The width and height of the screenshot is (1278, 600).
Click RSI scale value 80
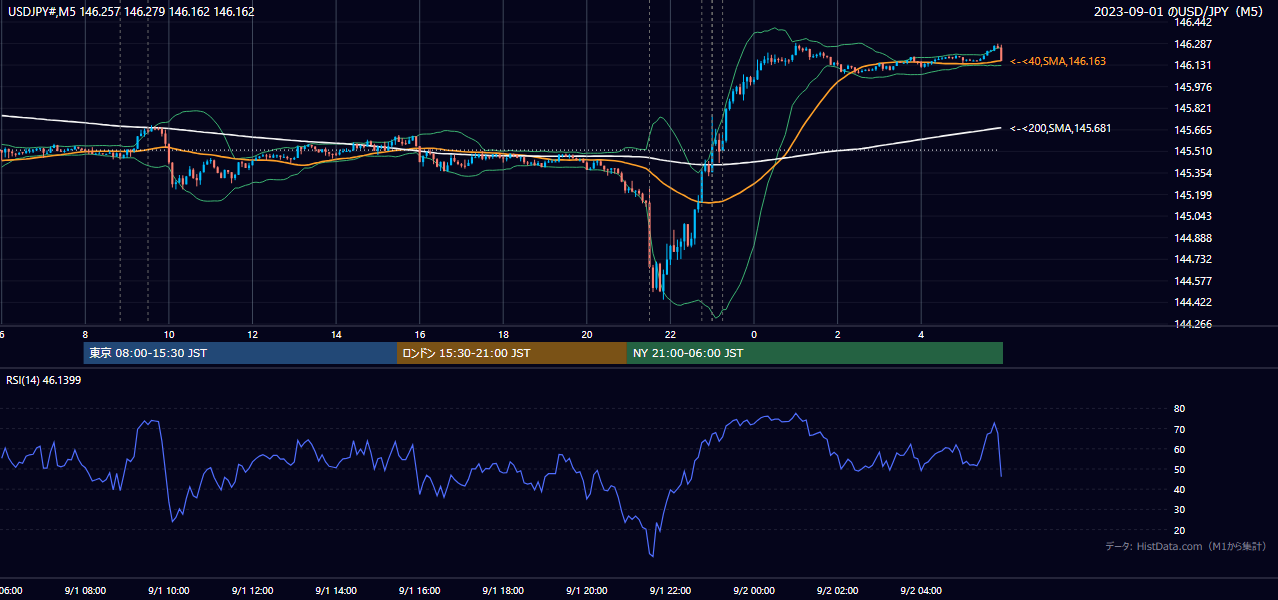pos(1180,409)
